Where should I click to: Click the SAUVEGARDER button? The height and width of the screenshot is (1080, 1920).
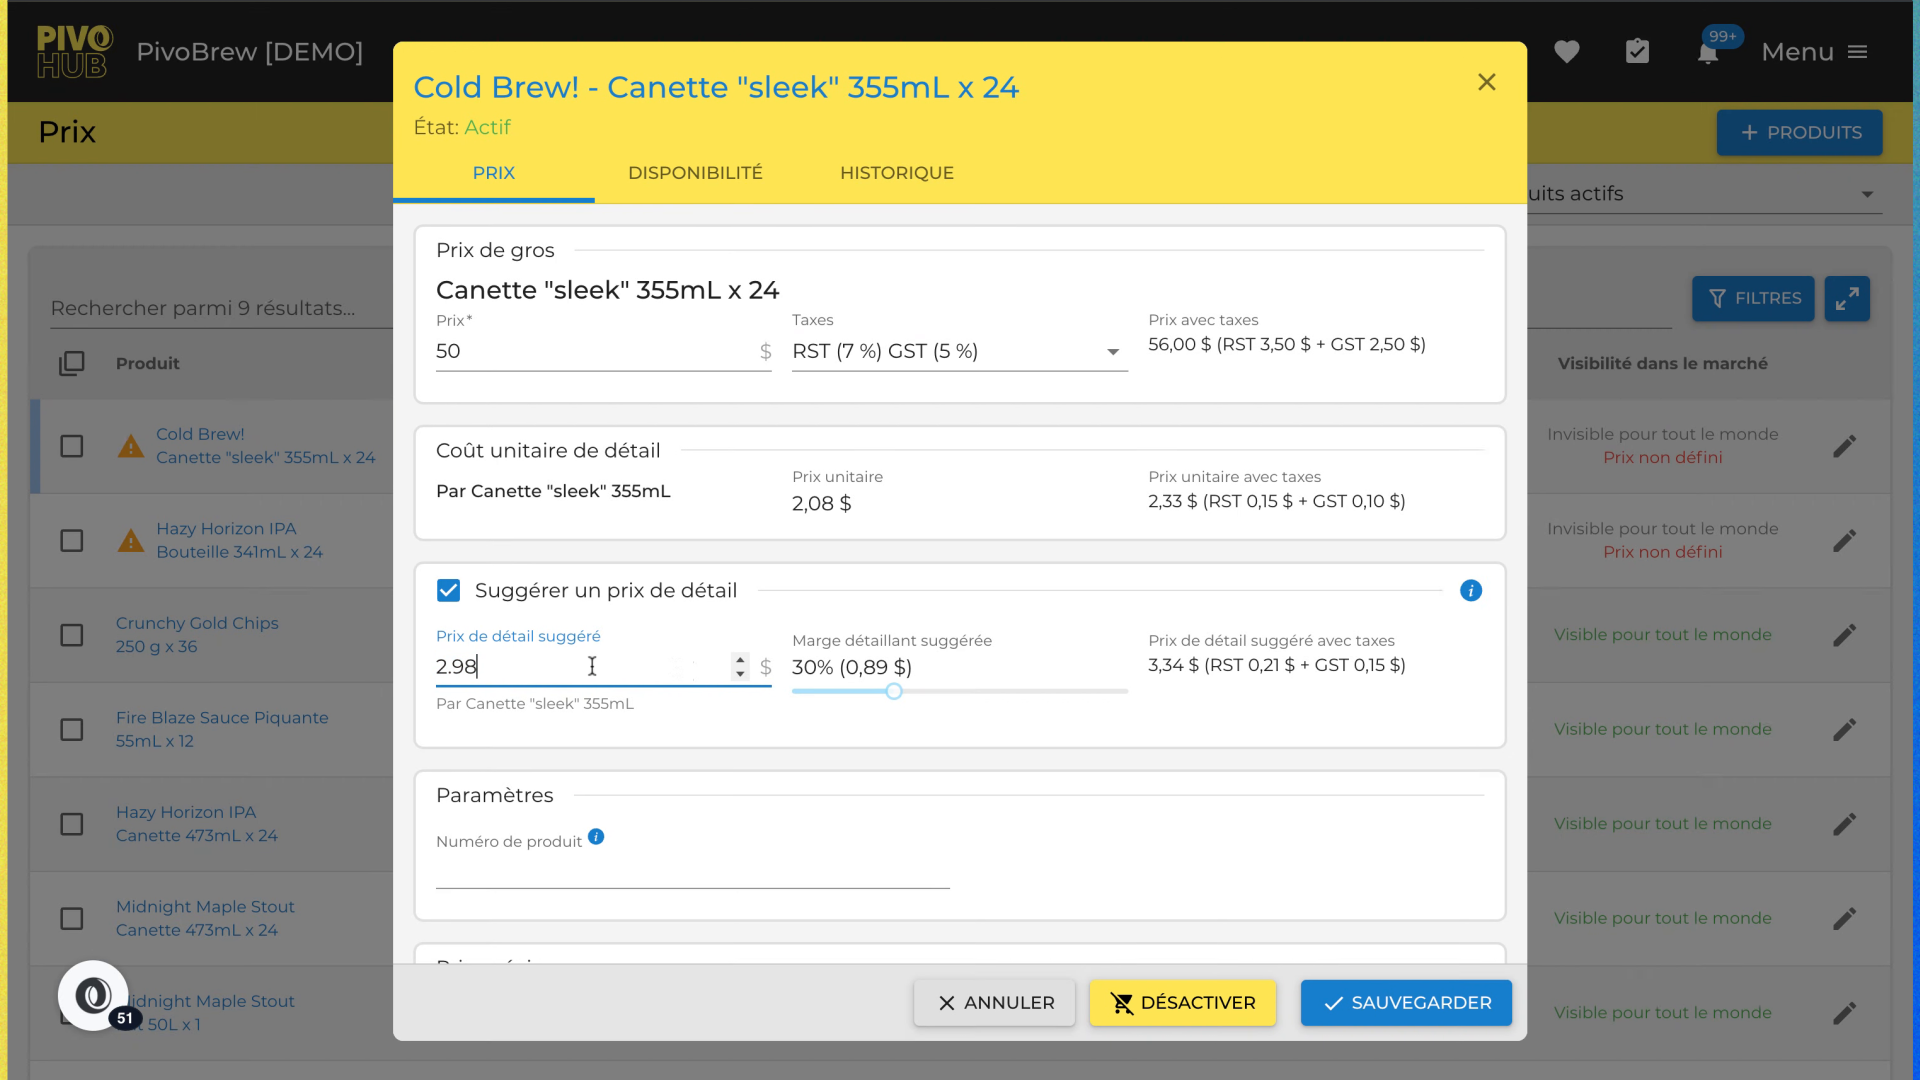(1405, 1003)
